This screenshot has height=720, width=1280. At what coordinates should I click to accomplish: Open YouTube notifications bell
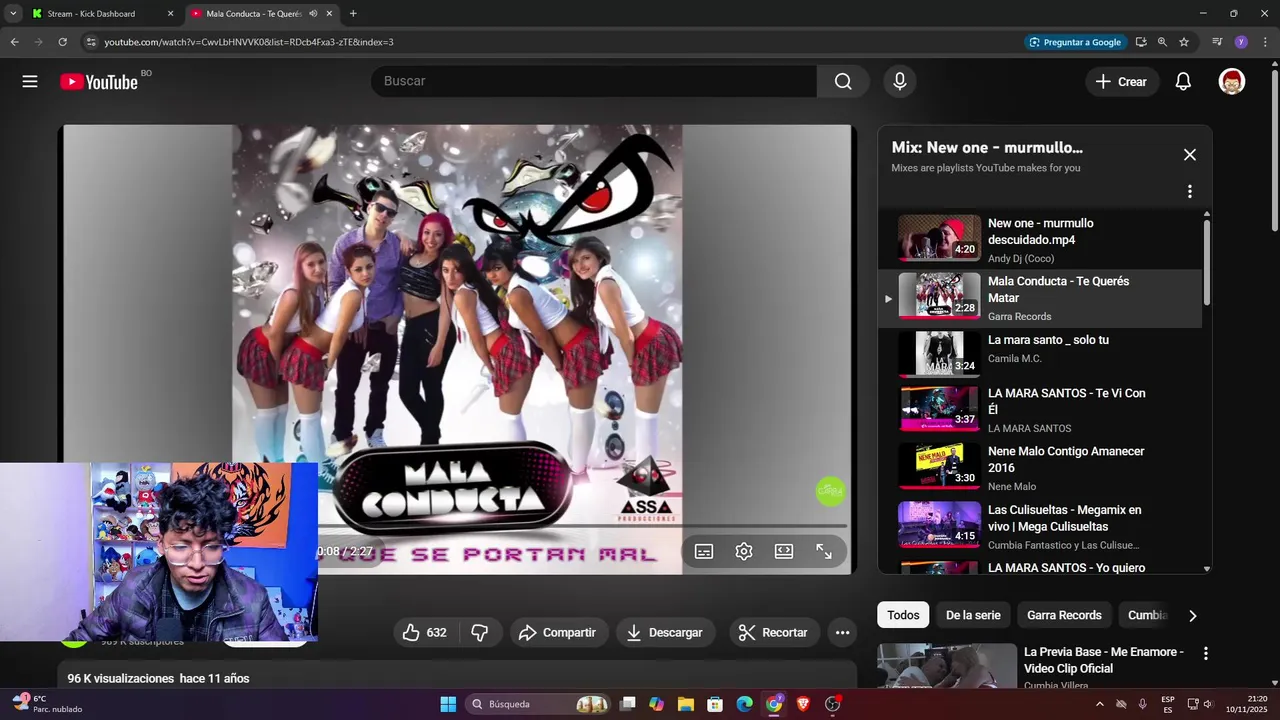click(x=1183, y=82)
